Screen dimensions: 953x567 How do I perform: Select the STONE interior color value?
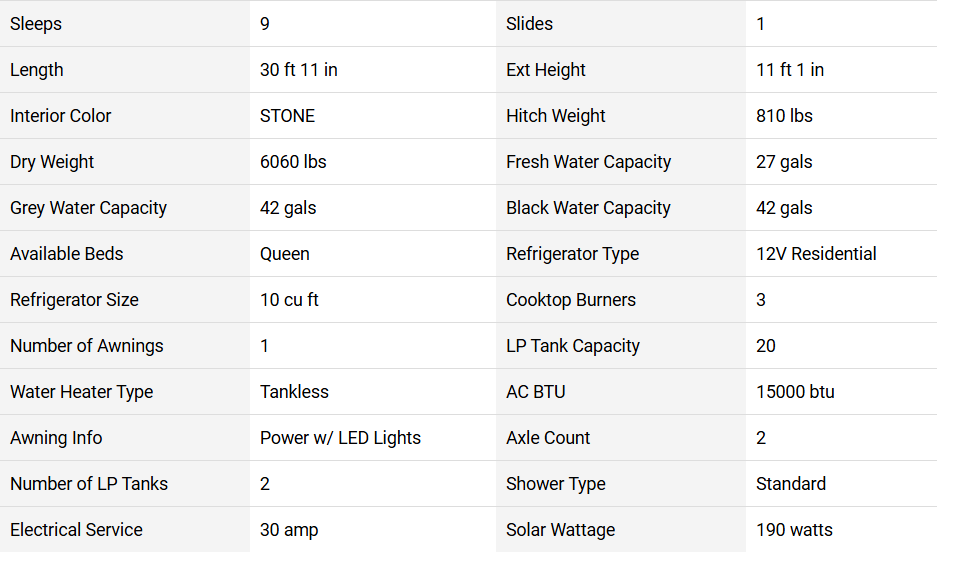coord(287,116)
